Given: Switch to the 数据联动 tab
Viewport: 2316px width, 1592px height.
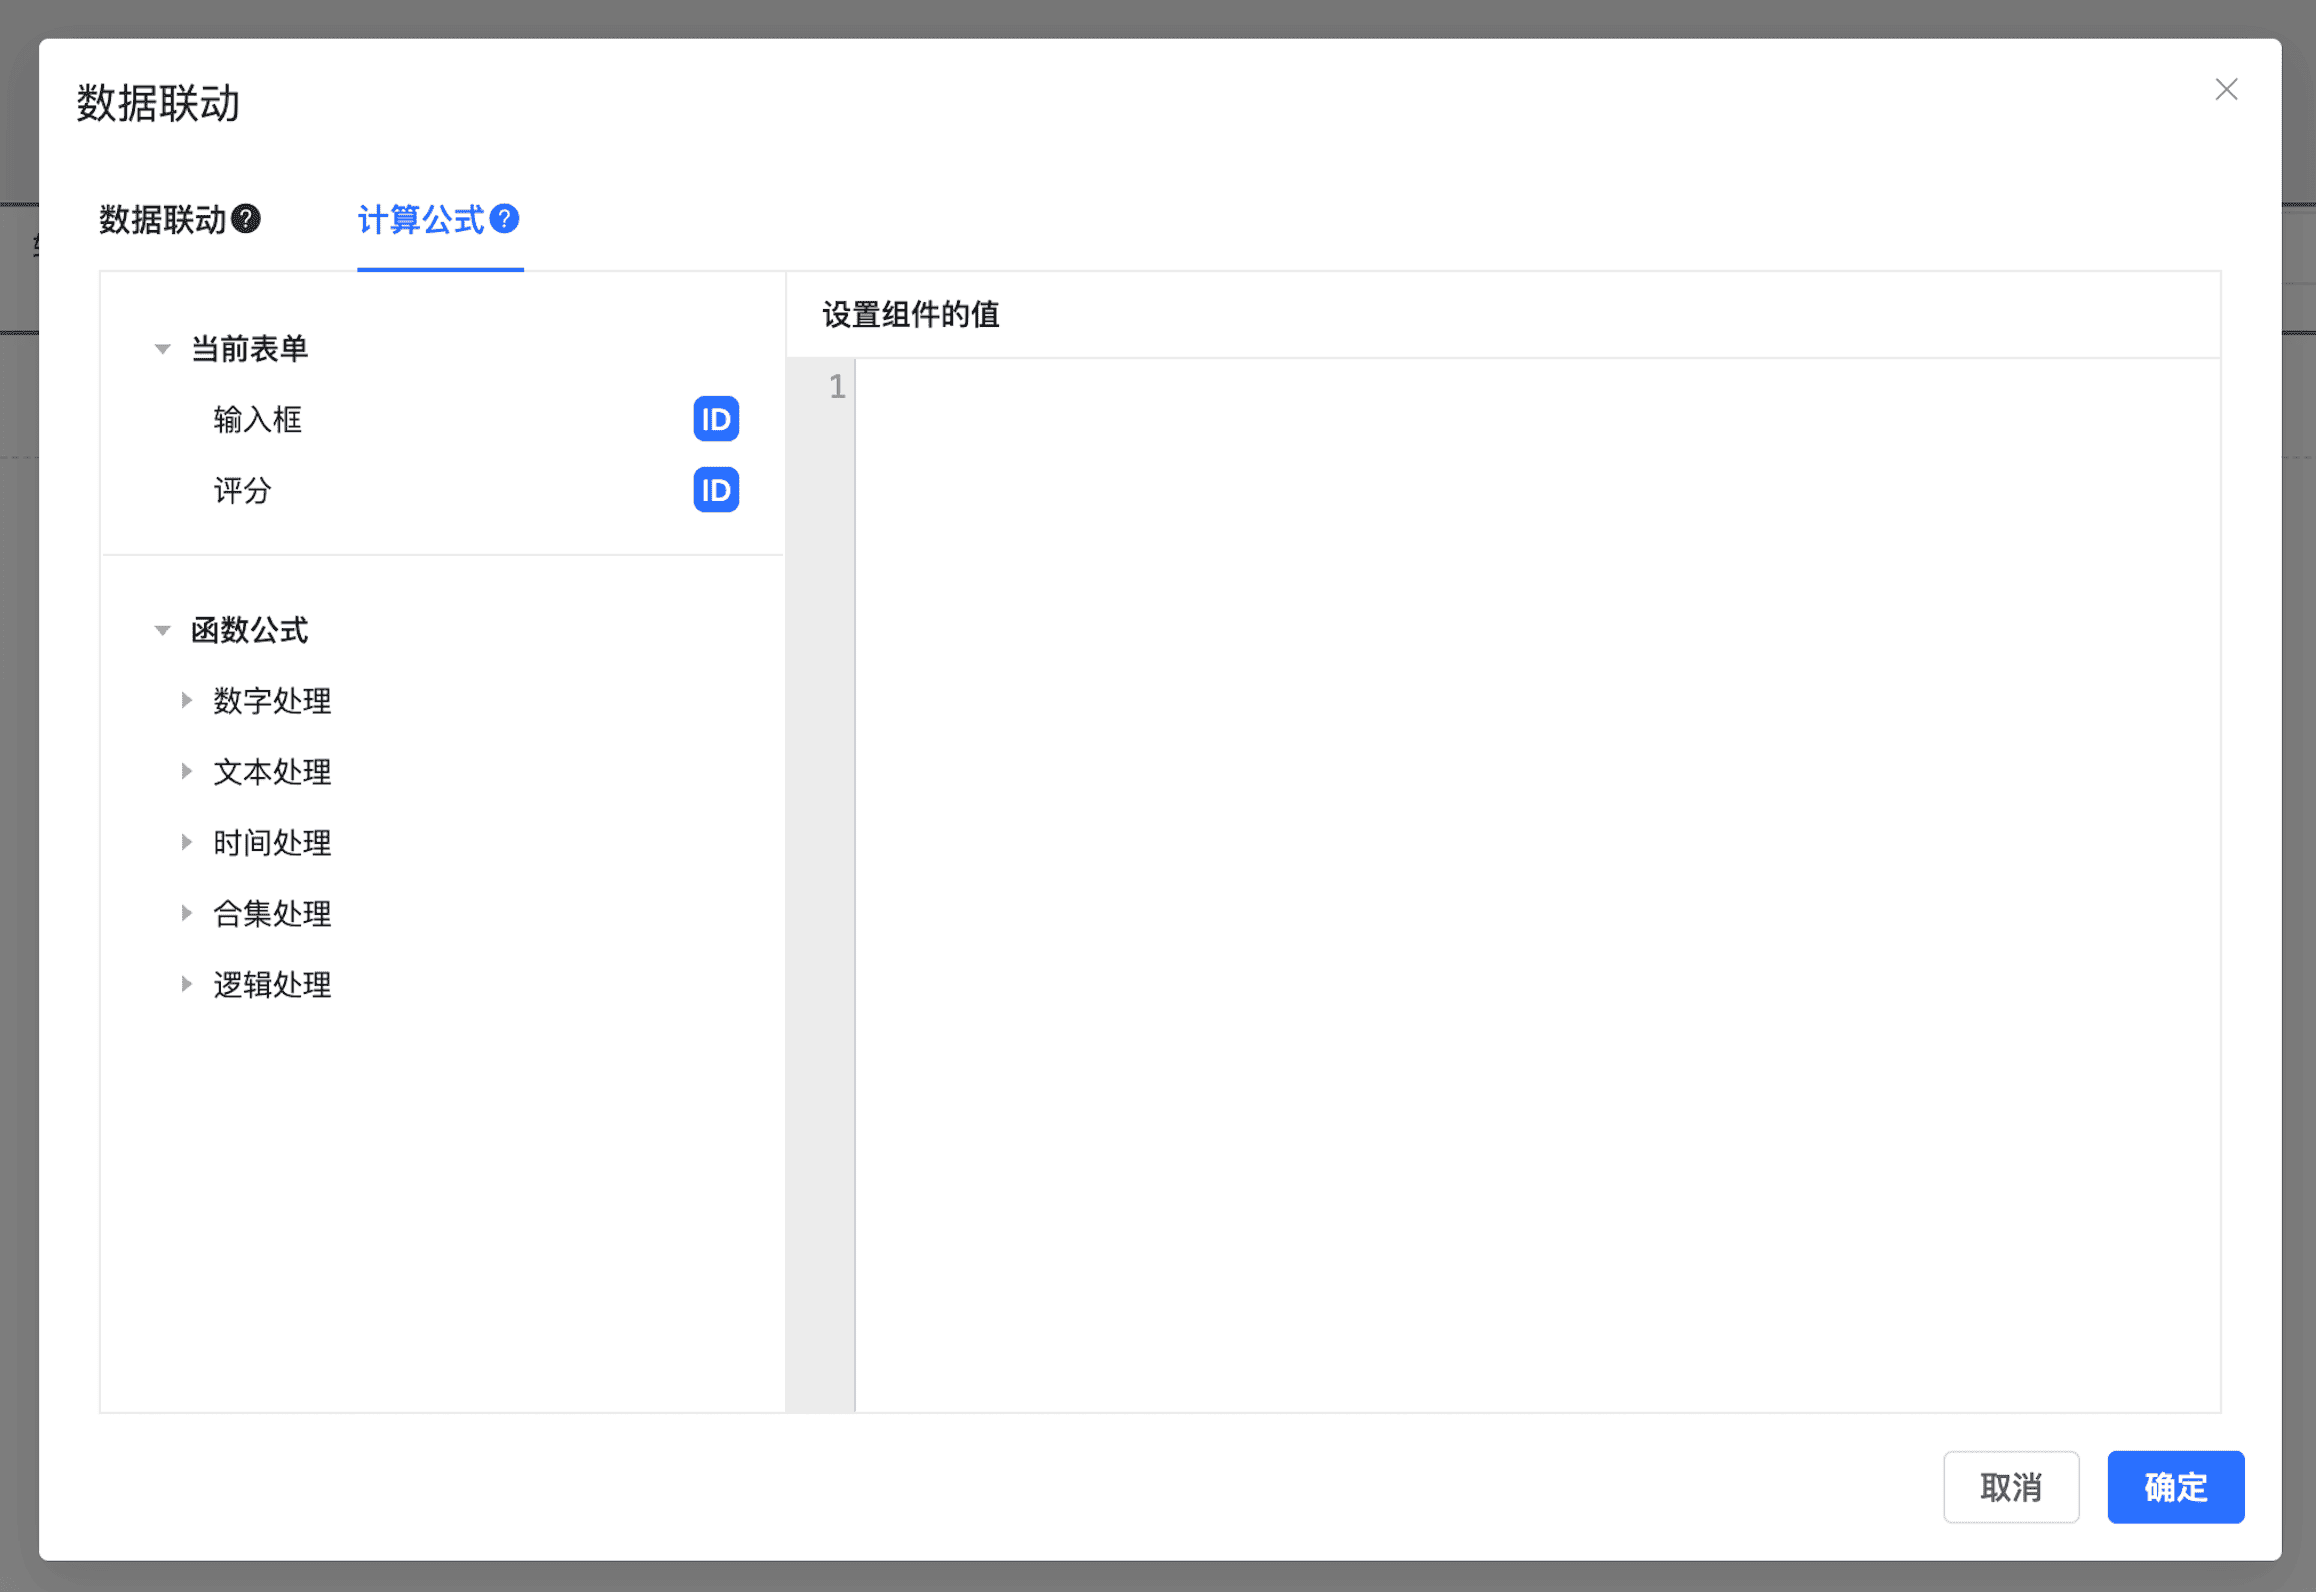Looking at the screenshot, I should [162, 220].
